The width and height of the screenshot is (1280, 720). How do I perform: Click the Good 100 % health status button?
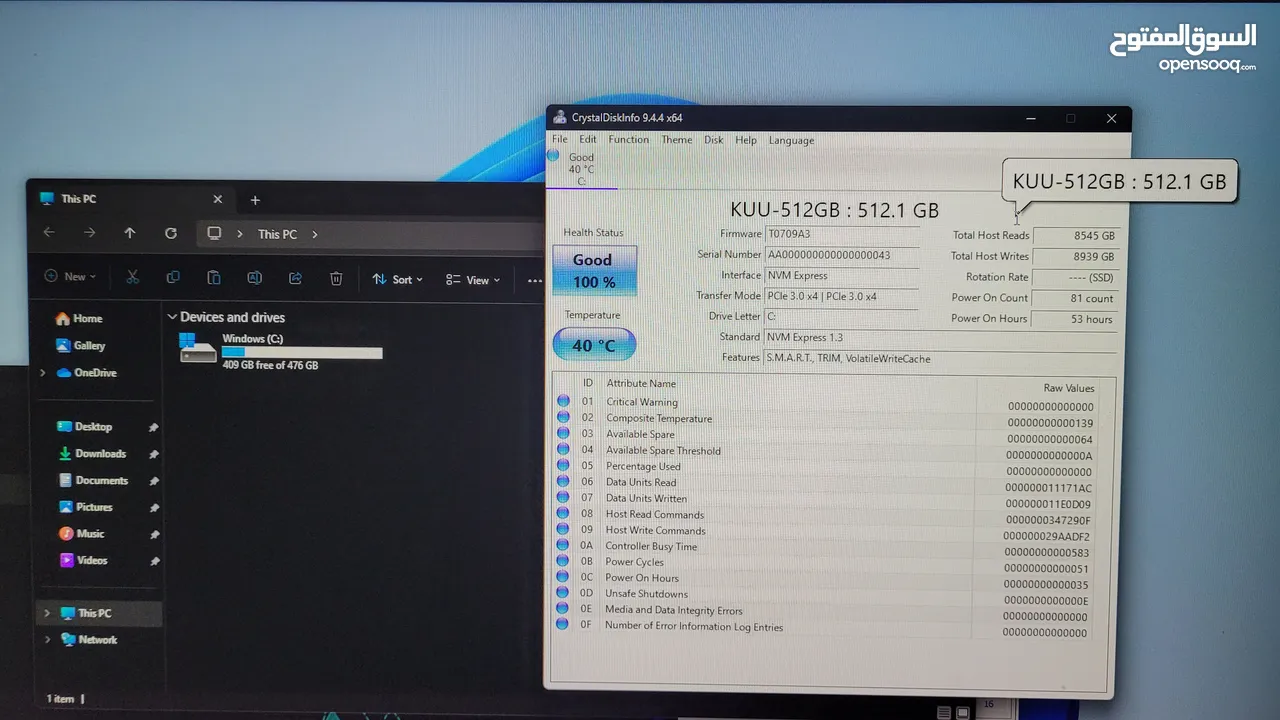(593, 271)
